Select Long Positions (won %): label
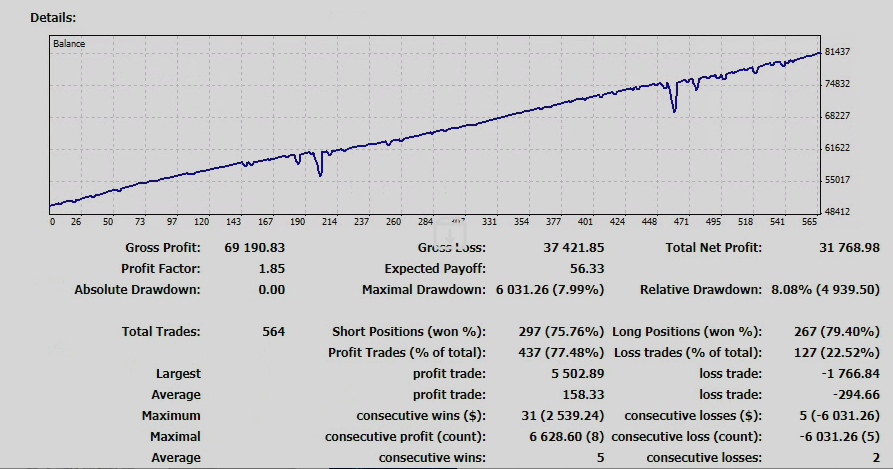The height and width of the screenshot is (469, 893). coord(687,332)
